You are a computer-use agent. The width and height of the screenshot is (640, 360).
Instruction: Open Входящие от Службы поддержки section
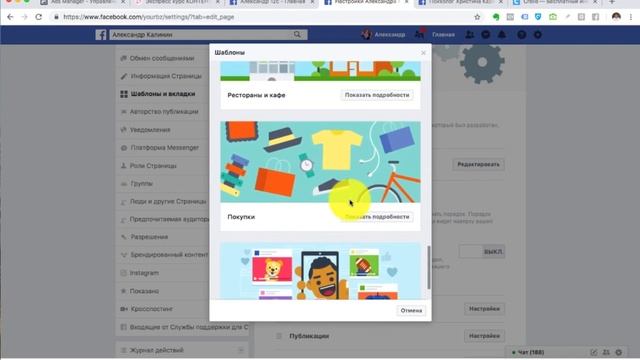click(x=184, y=327)
